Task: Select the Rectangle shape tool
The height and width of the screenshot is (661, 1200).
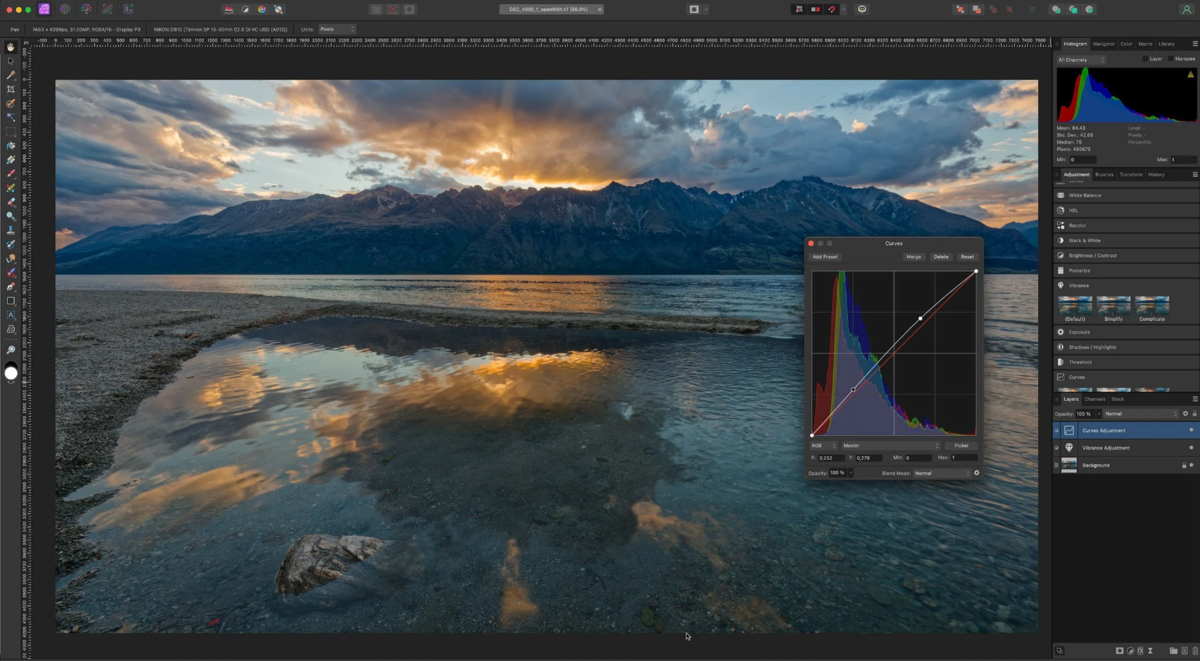Action: click(x=11, y=301)
